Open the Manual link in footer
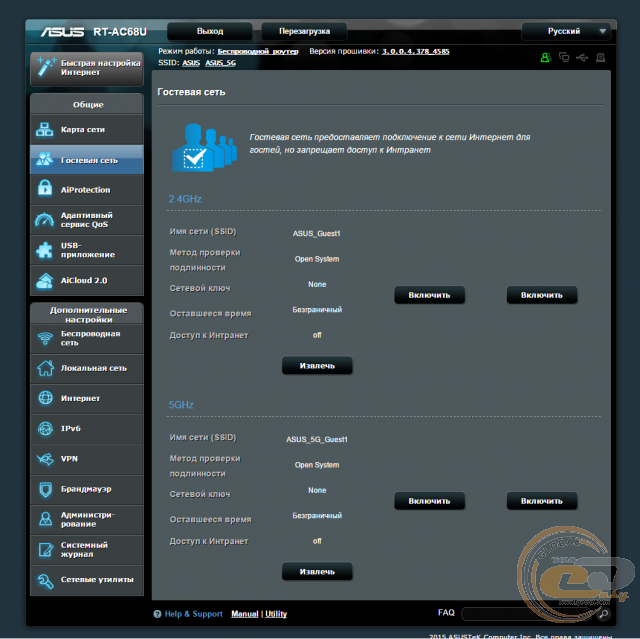The width and height of the screenshot is (640, 639). (244, 614)
